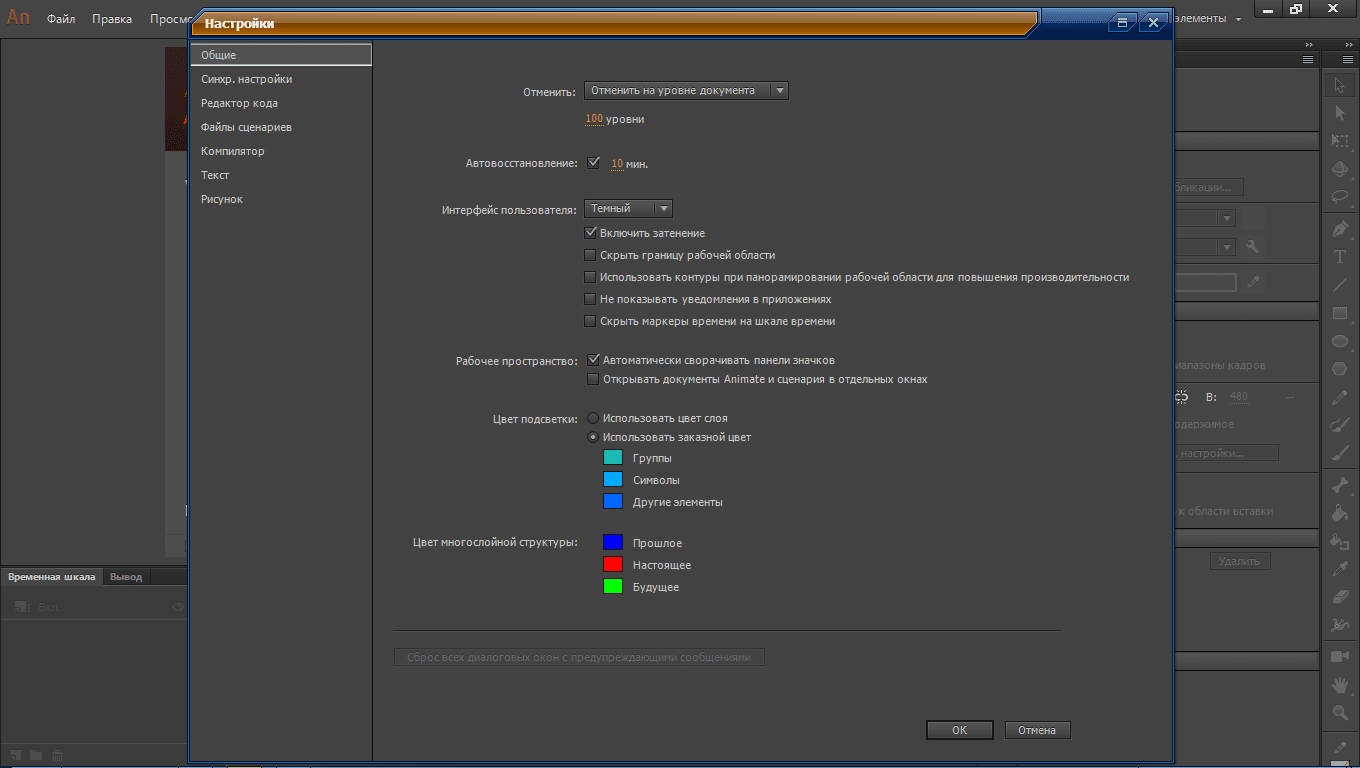The image size is (1360, 768).
Task: Select the Pencil tool
Action: pos(1340,397)
